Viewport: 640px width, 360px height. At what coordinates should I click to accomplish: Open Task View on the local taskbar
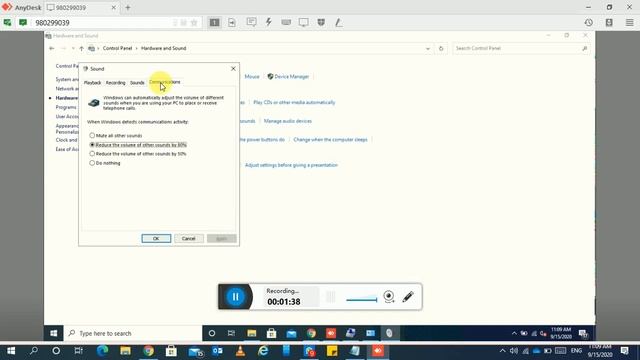(x=78, y=351)
